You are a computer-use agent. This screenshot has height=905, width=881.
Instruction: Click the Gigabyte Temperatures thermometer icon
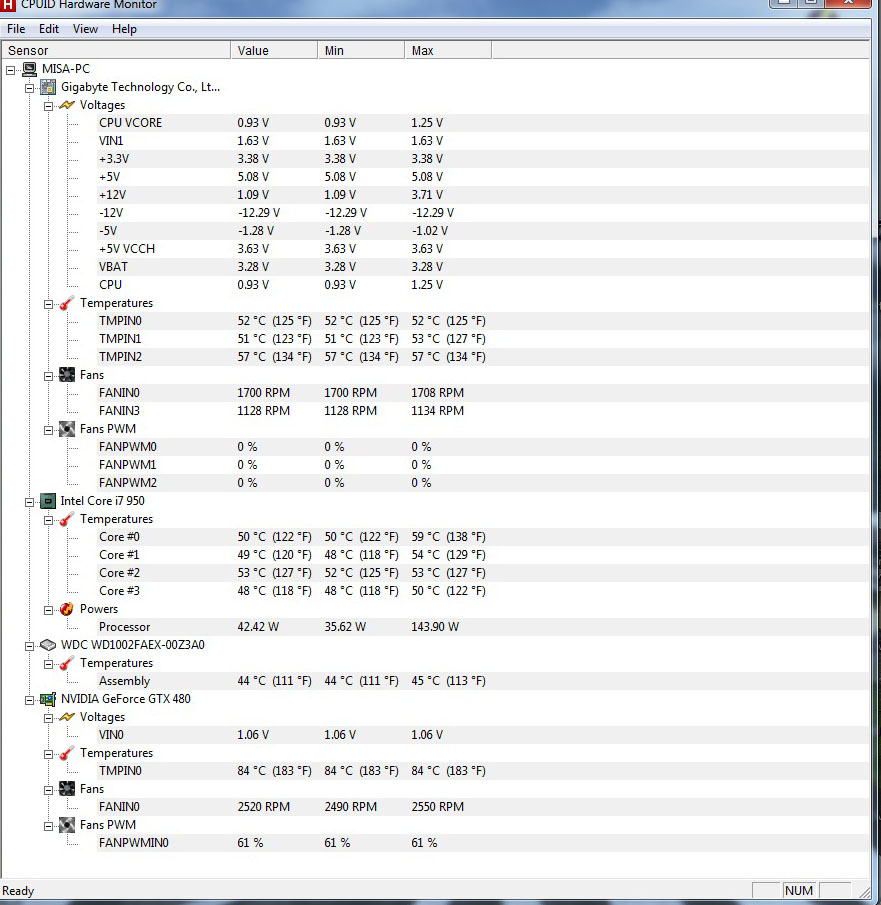click(x=67, y=303)
